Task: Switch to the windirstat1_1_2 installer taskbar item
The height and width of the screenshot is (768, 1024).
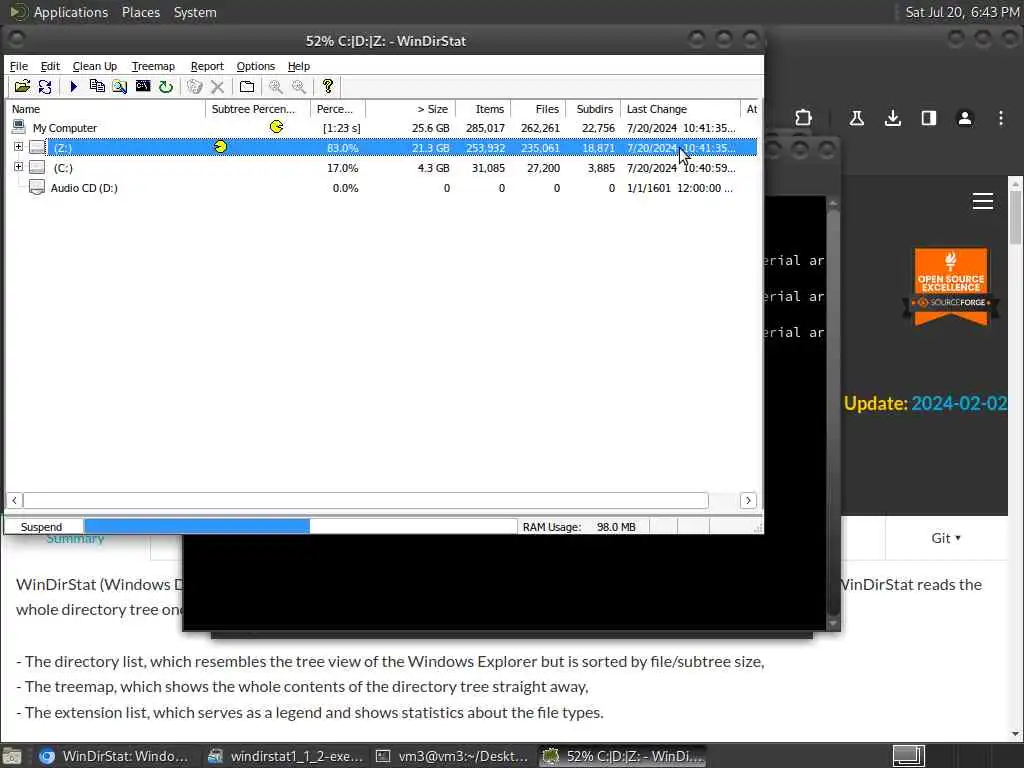Action: [x=285, y=756]
